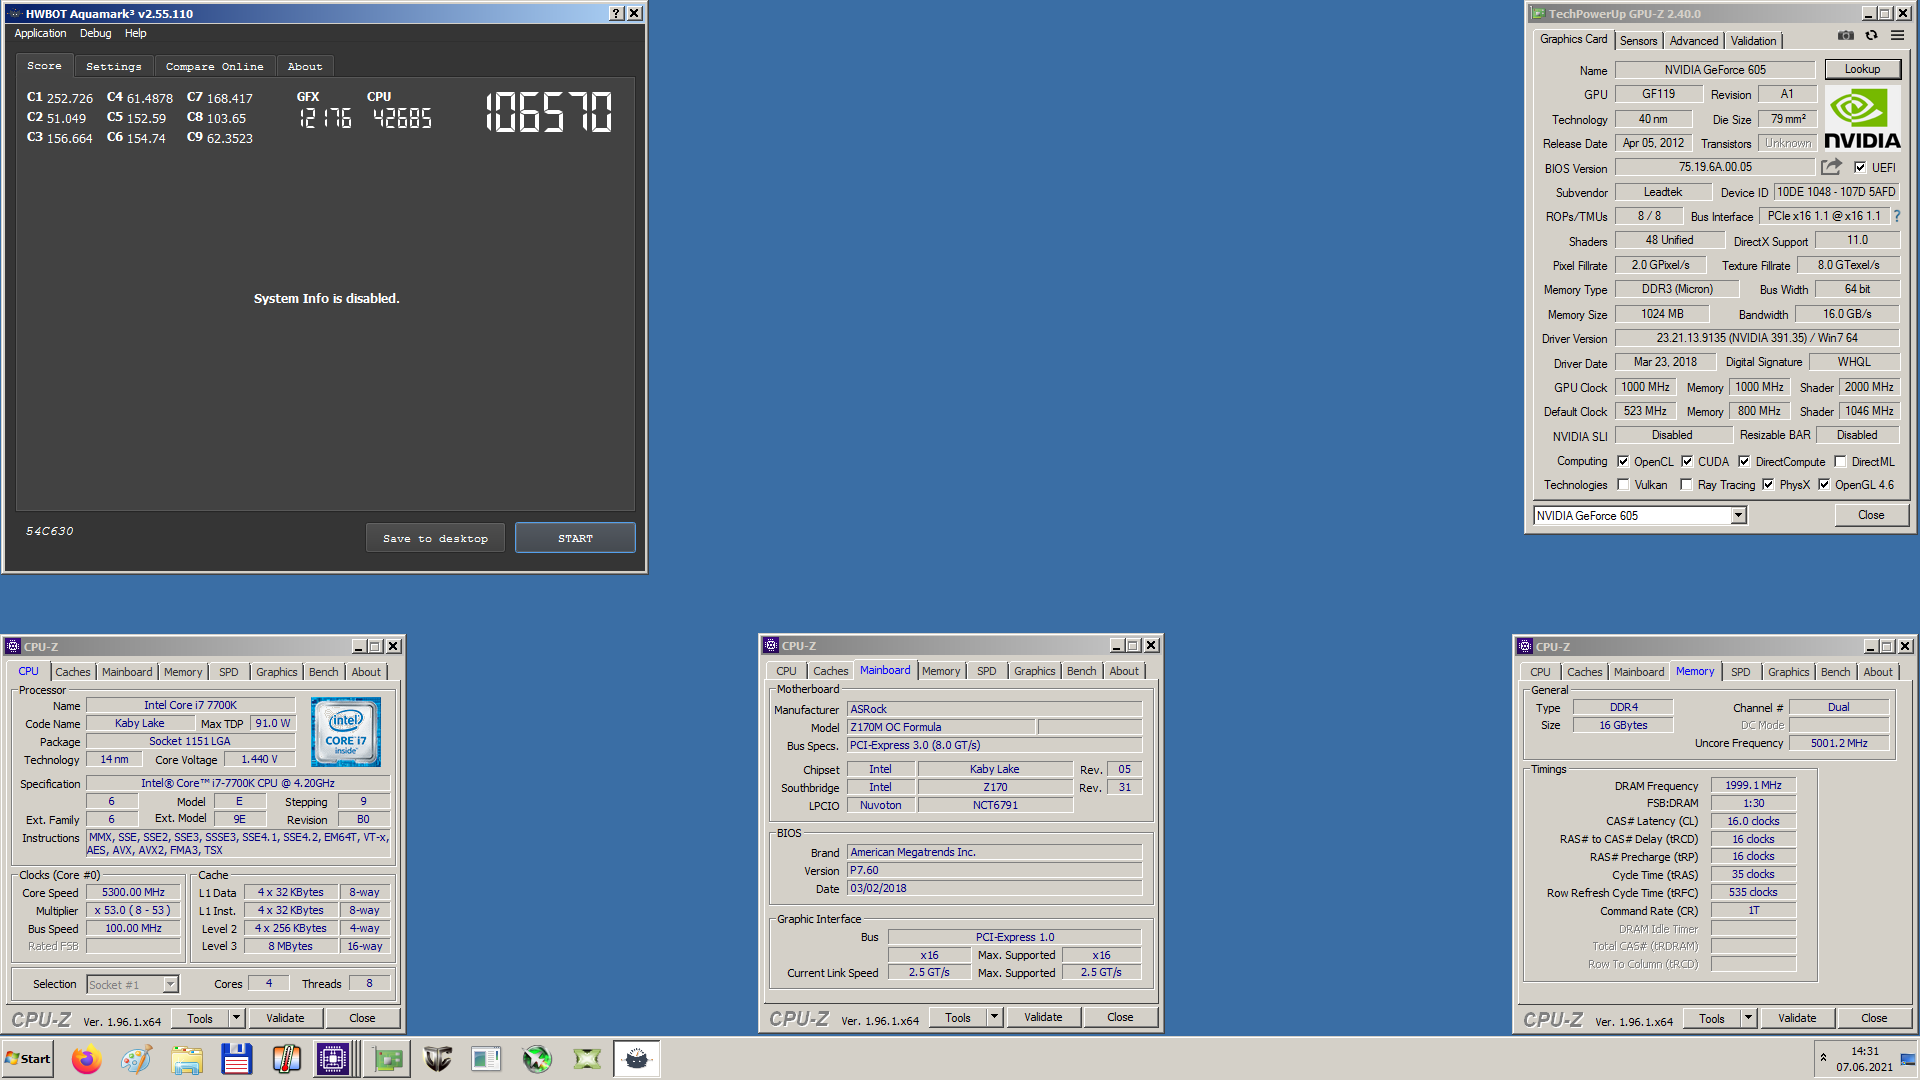The width and height of the screenshot is (1920, 1080).
Task: Click the green jet taskbar icon
Action: click(x=537, y=1059)
